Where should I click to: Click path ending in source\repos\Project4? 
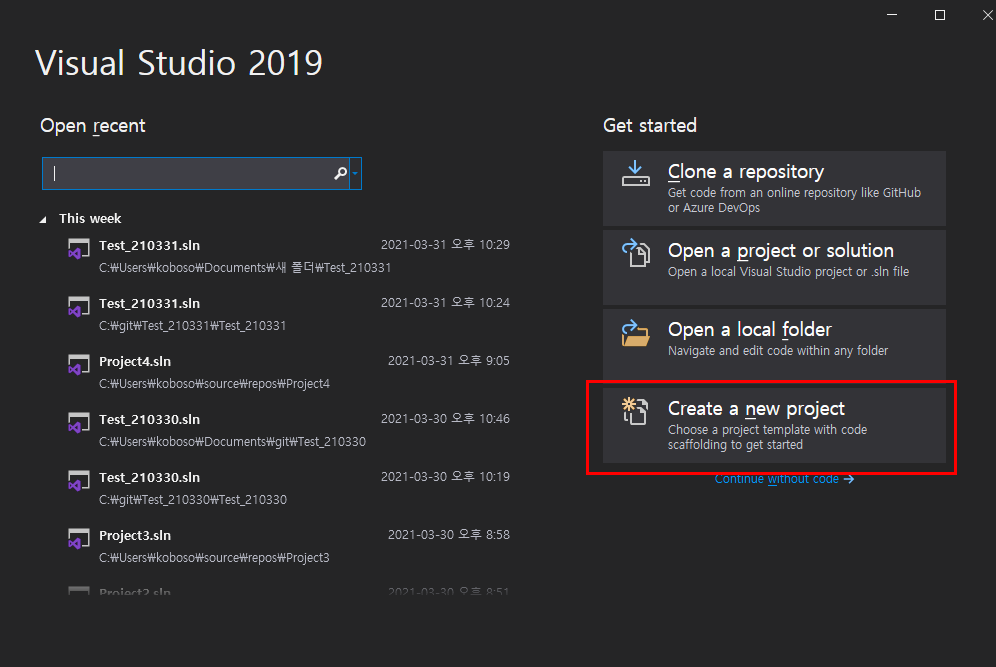[x=214, y=384]
